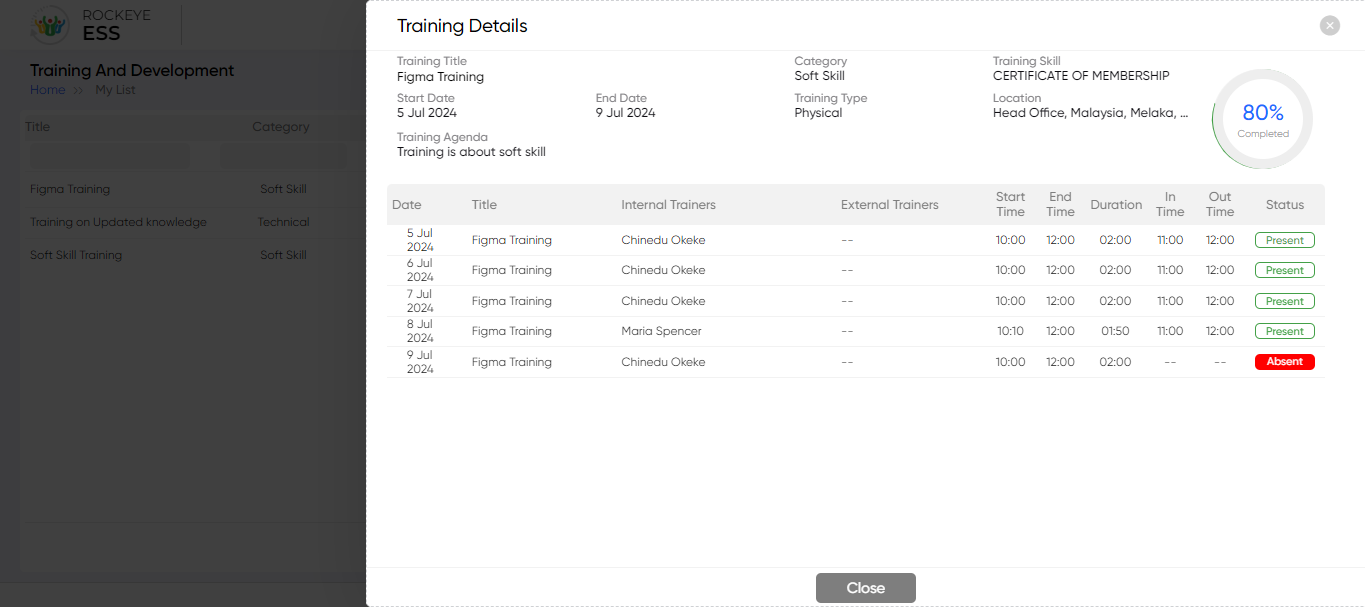Click the Present badge for 5 Jul 2024
The width and height of the screenshot is (1365, 607).
pos(1285,240)
